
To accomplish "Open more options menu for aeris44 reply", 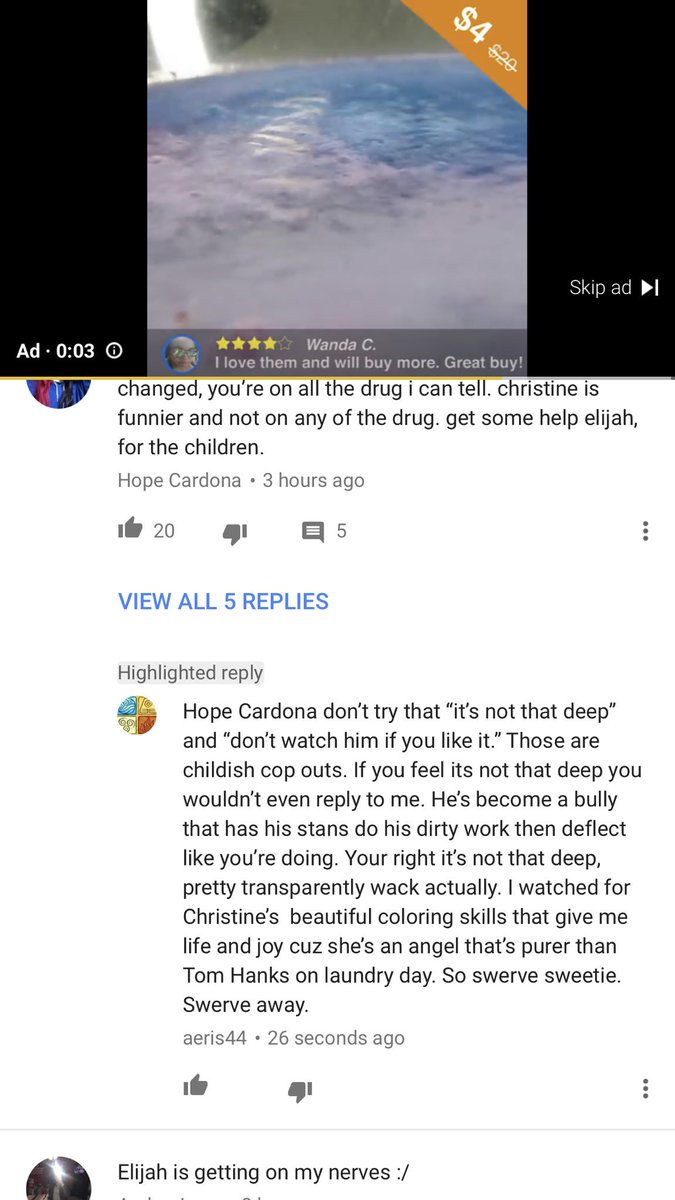I will coord(646,1088).
